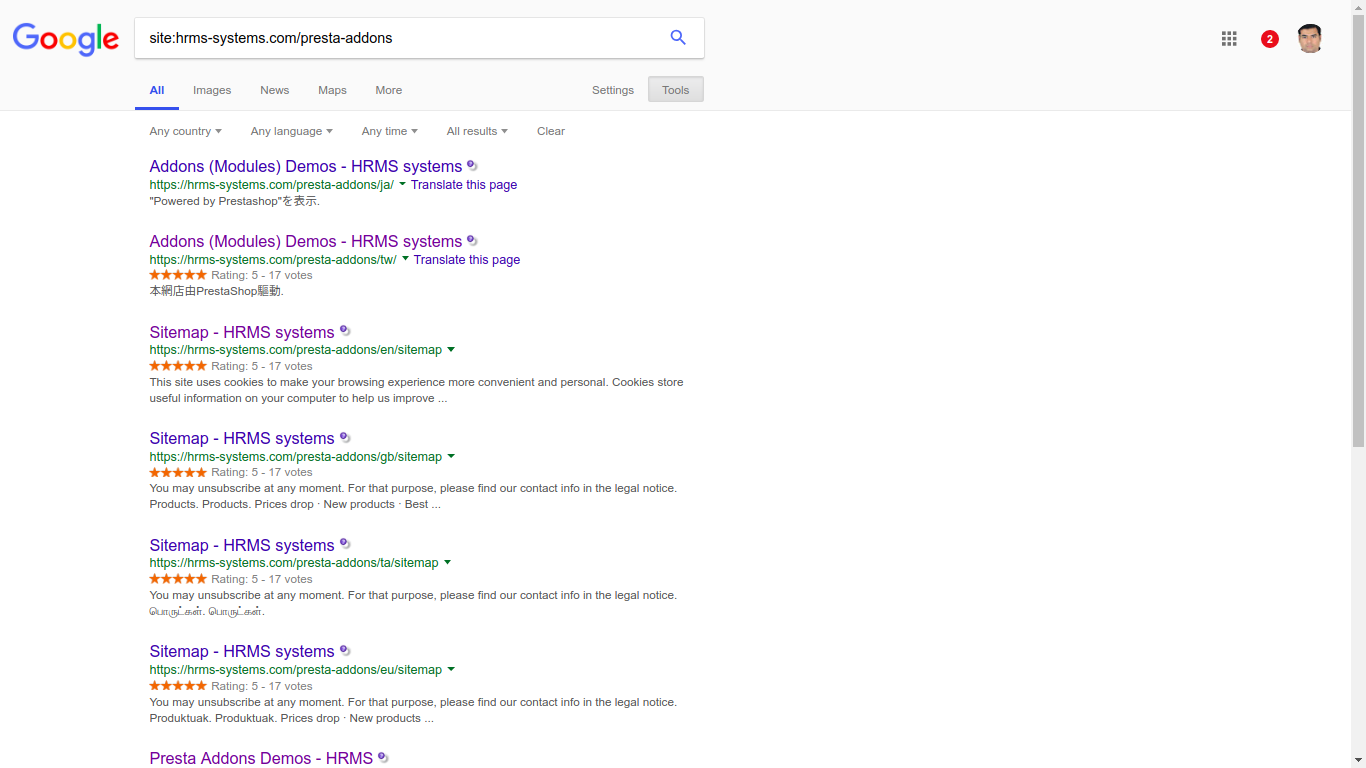The height and width of the screenshot is (768, 1366).
Task: Open Sitemap result for gb/sitemap
Action: coord(242,438)
